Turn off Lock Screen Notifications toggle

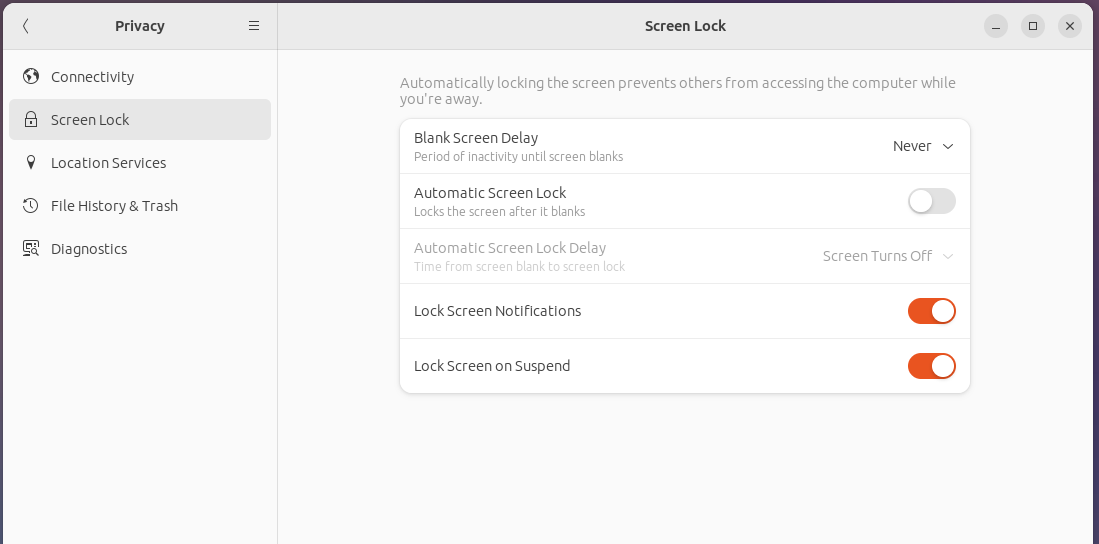[x=931, y=311]
